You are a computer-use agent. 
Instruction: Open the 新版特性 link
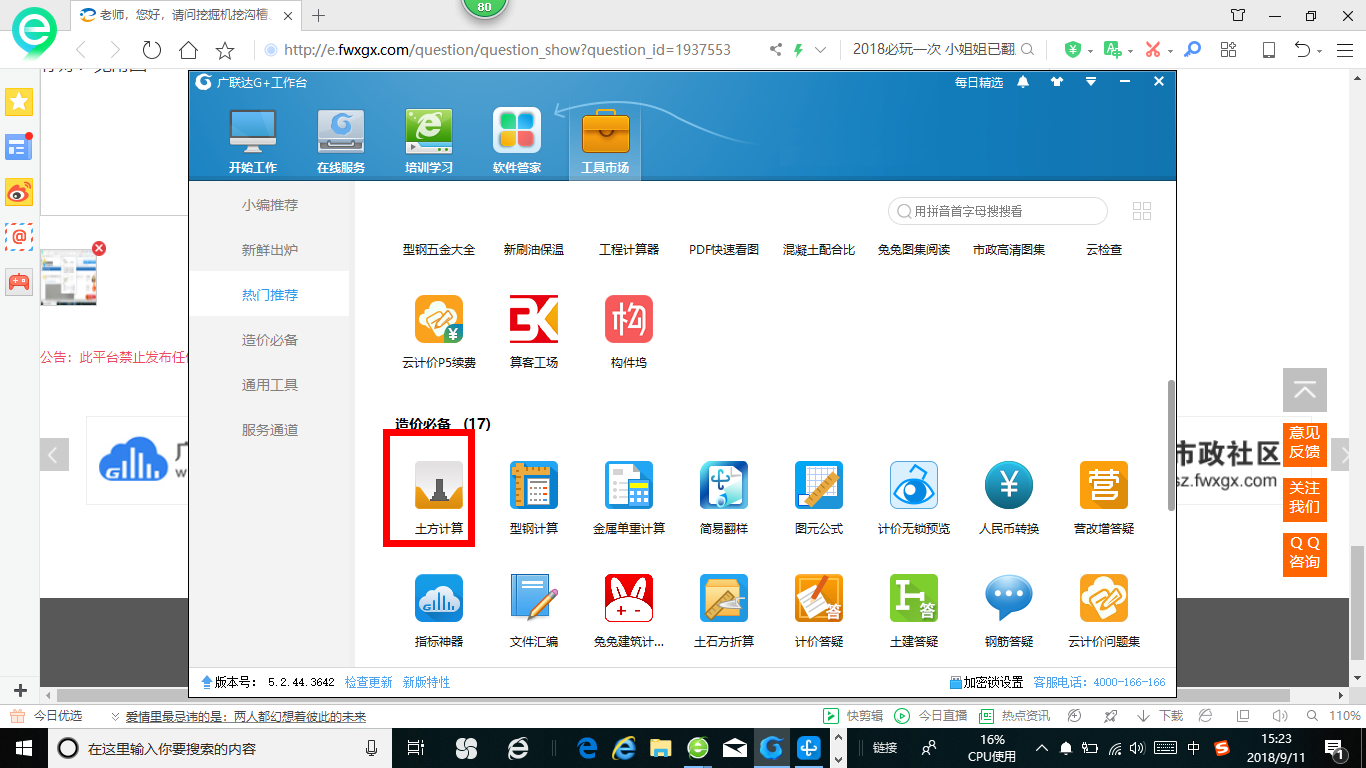426,682
